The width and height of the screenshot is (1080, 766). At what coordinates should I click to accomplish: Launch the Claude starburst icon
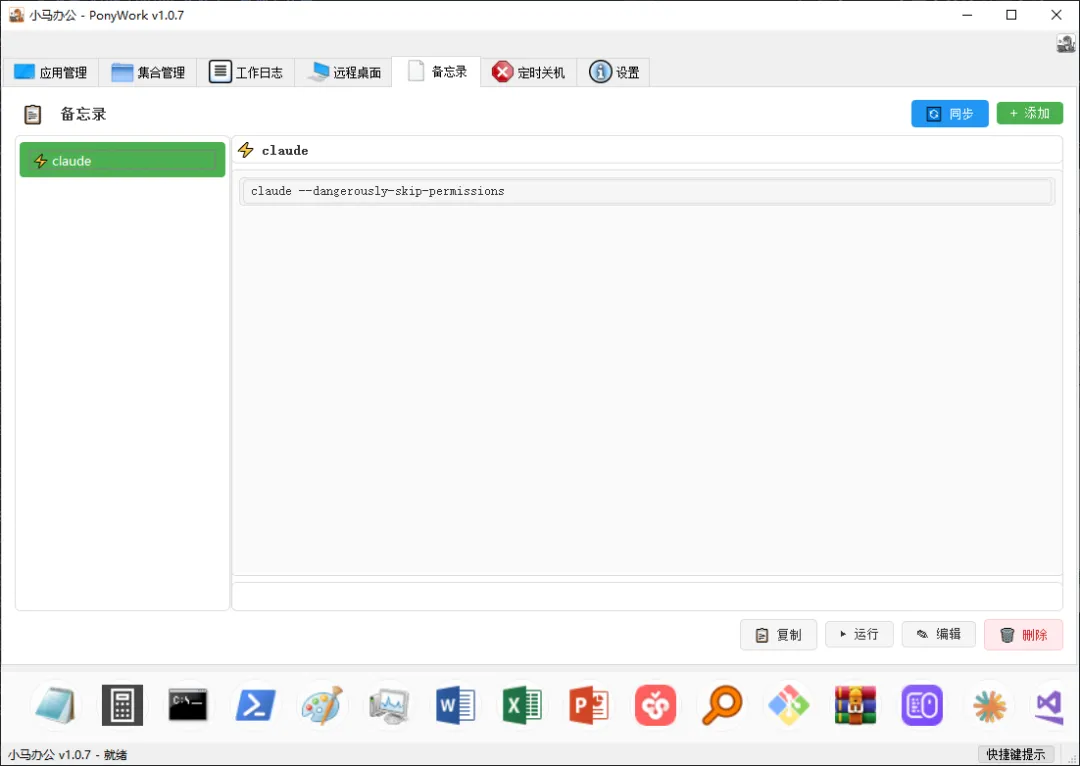click(x=988, y=705)
